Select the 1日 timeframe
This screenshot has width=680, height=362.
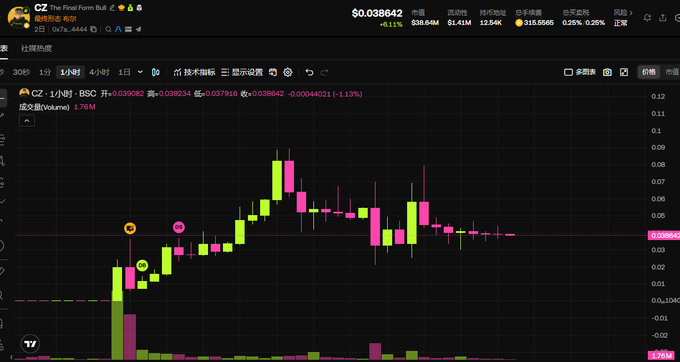tap(124, 72)
